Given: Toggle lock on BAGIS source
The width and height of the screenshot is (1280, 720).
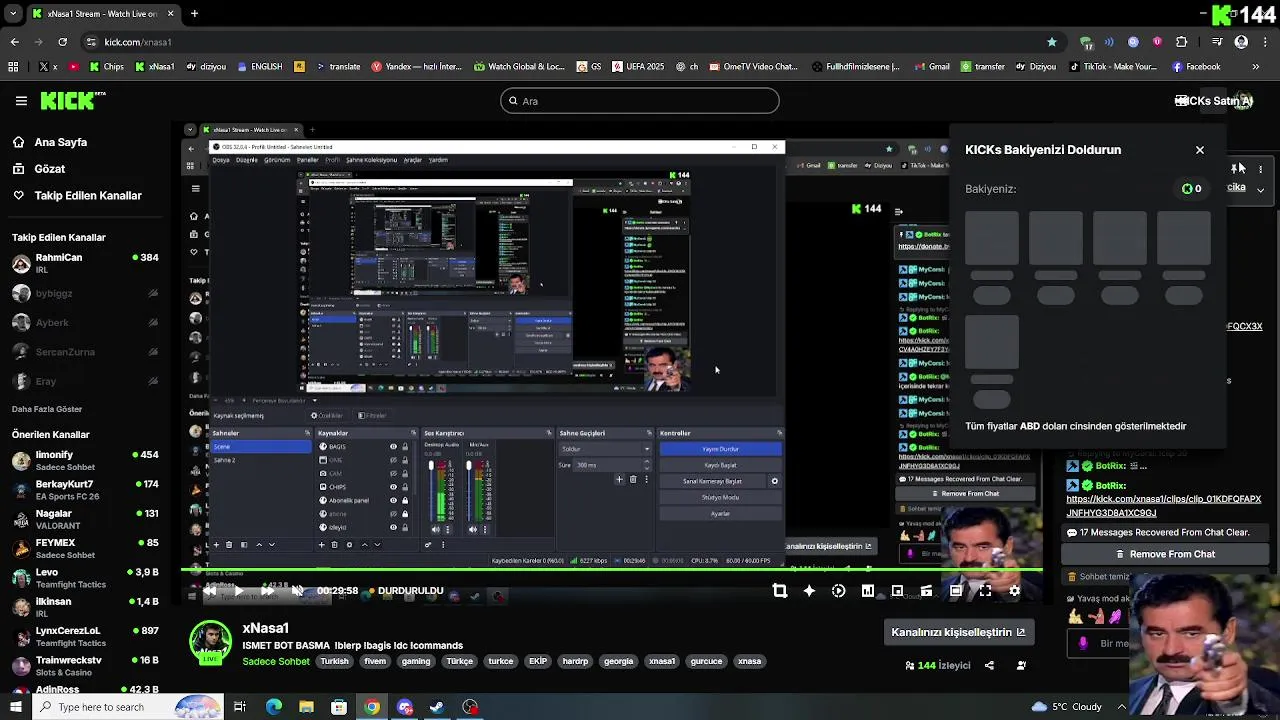Looking at the screenshot, I should point(405,447).
